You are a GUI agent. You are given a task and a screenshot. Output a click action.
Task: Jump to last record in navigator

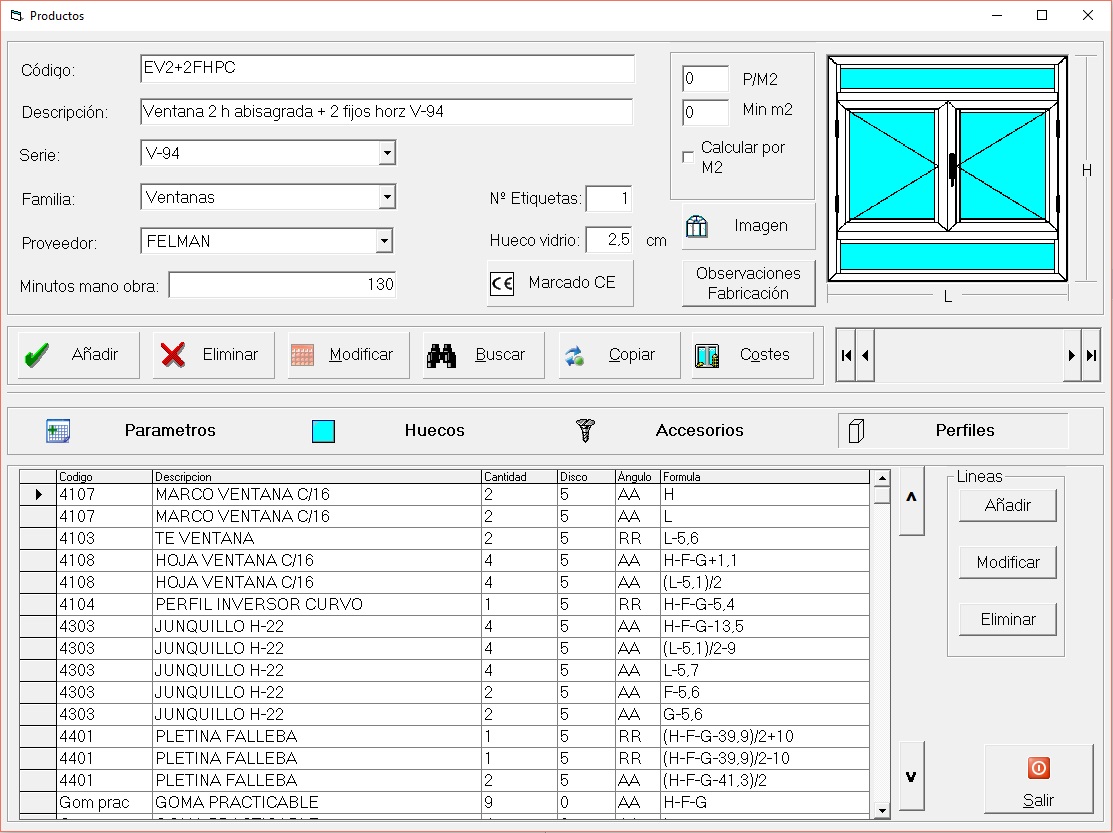coord(1091,355)
